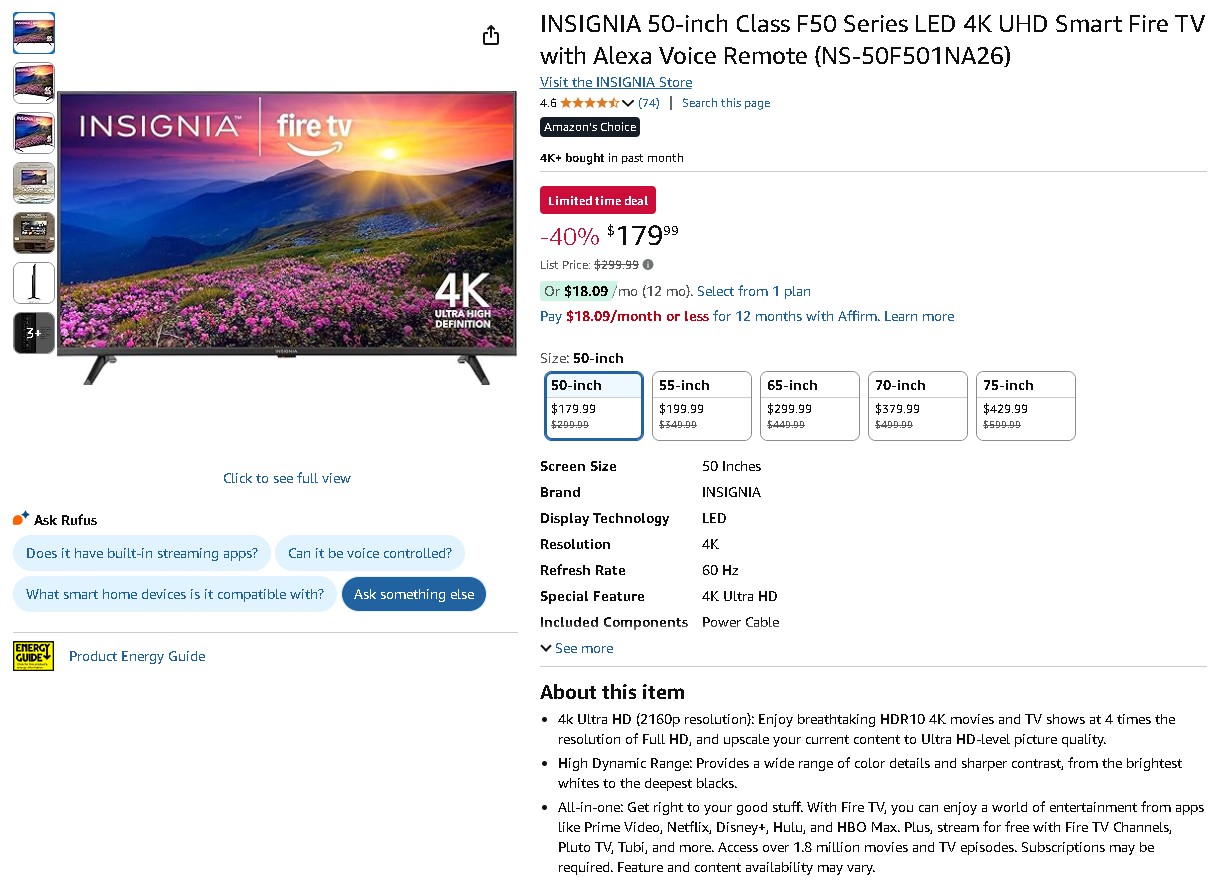
Task: Click the list price info icon
Action: click(648, 265)
